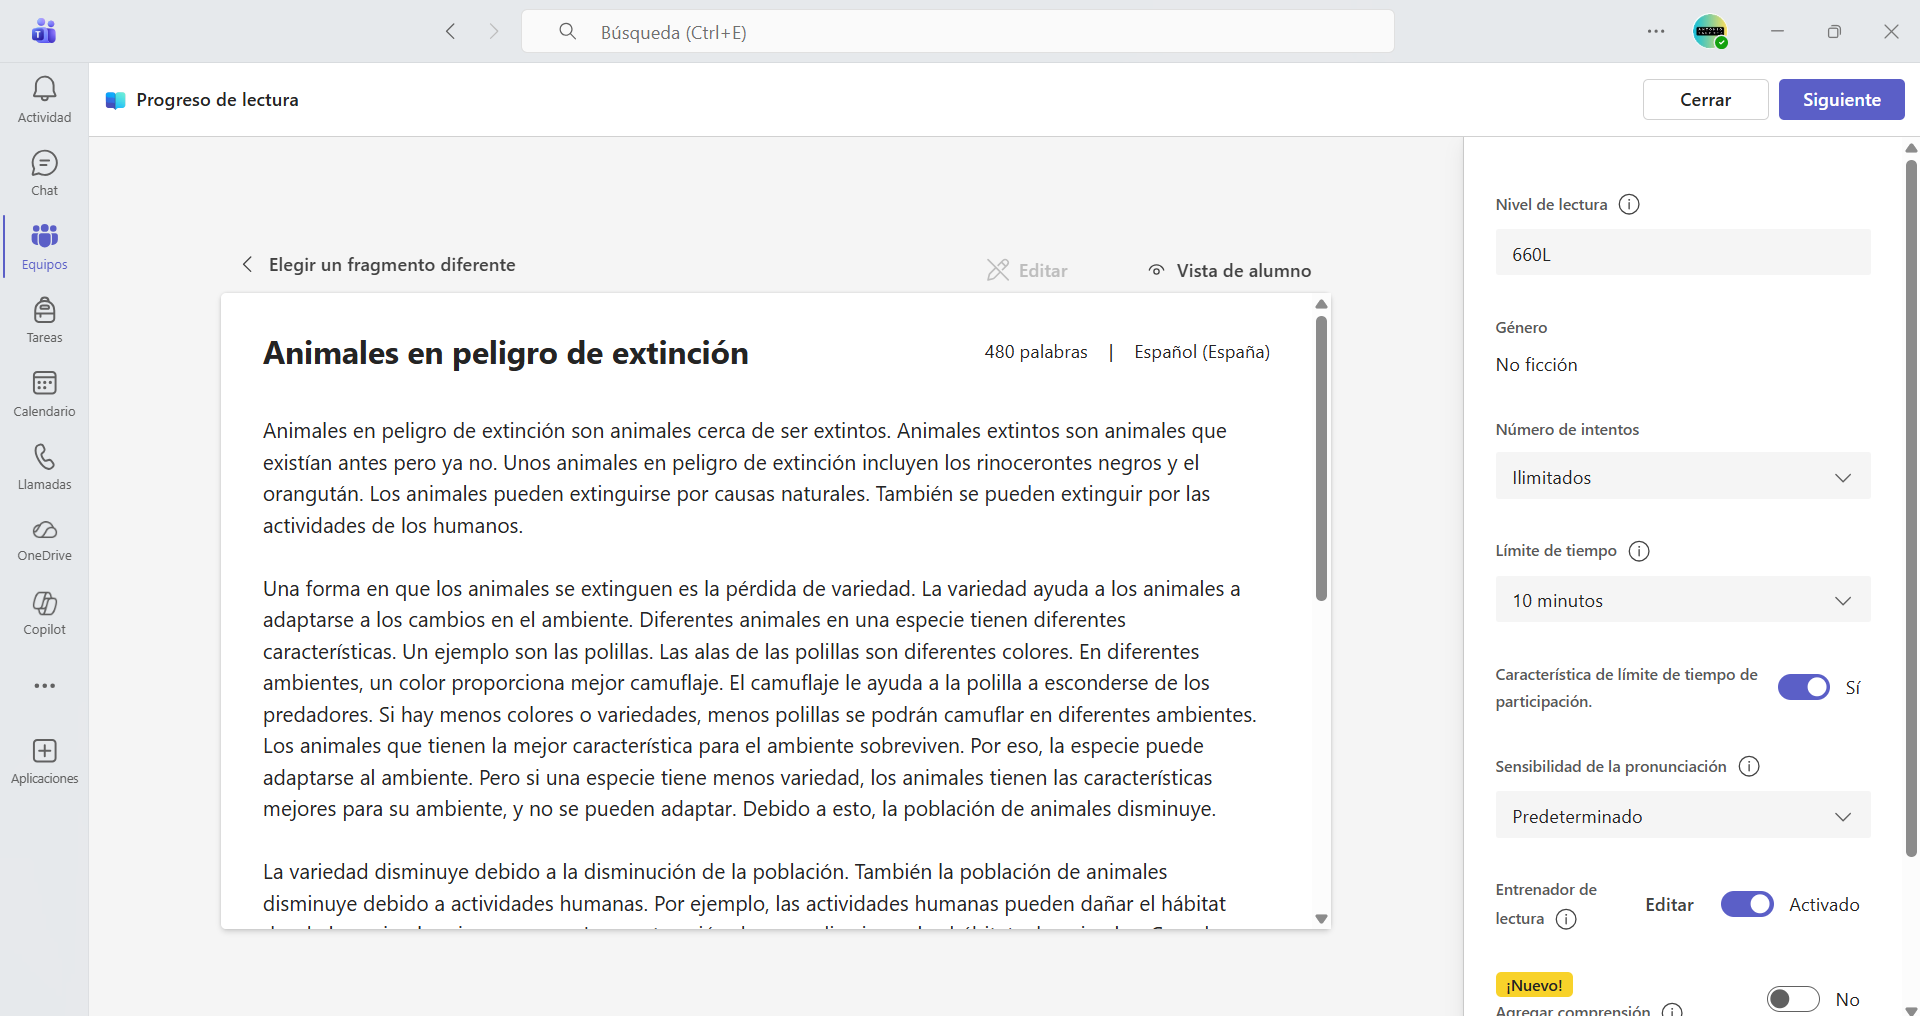Navigate back with the arrow
The image size is (1920, 1016).
451,31
